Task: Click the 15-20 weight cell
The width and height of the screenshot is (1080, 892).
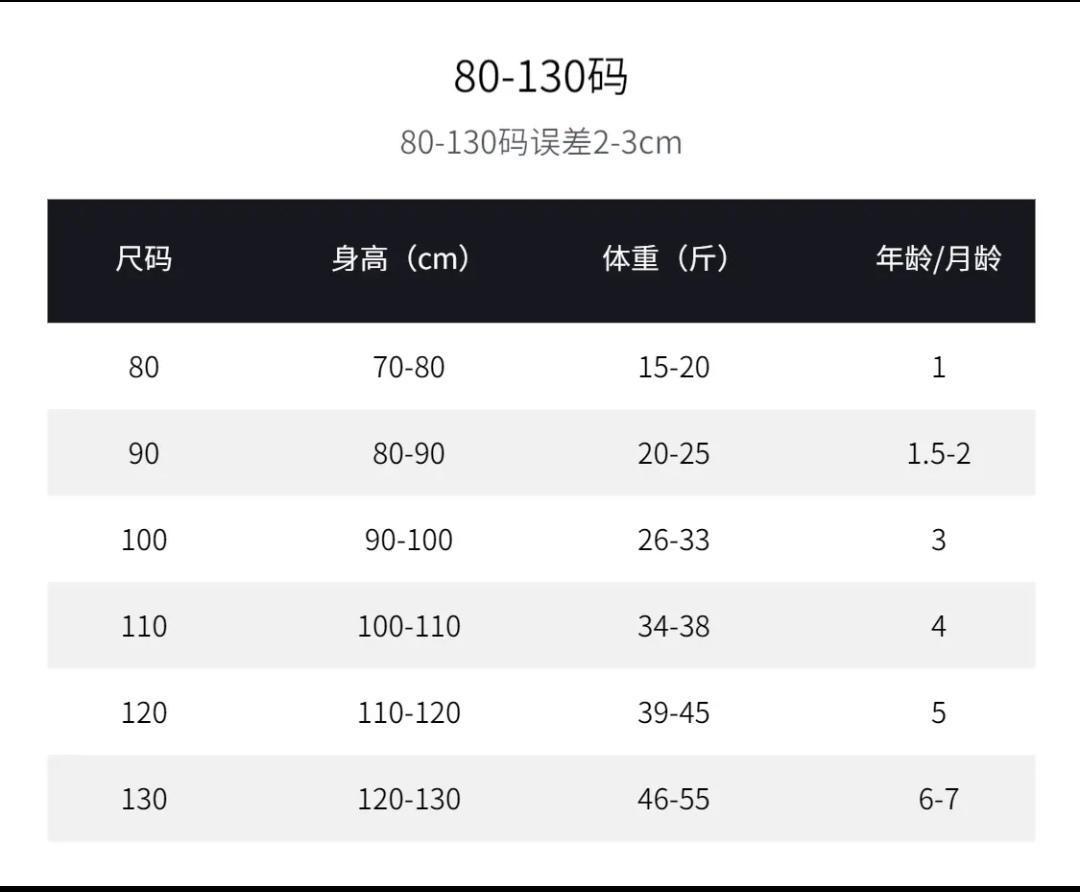Action: [x=673, y=367]
